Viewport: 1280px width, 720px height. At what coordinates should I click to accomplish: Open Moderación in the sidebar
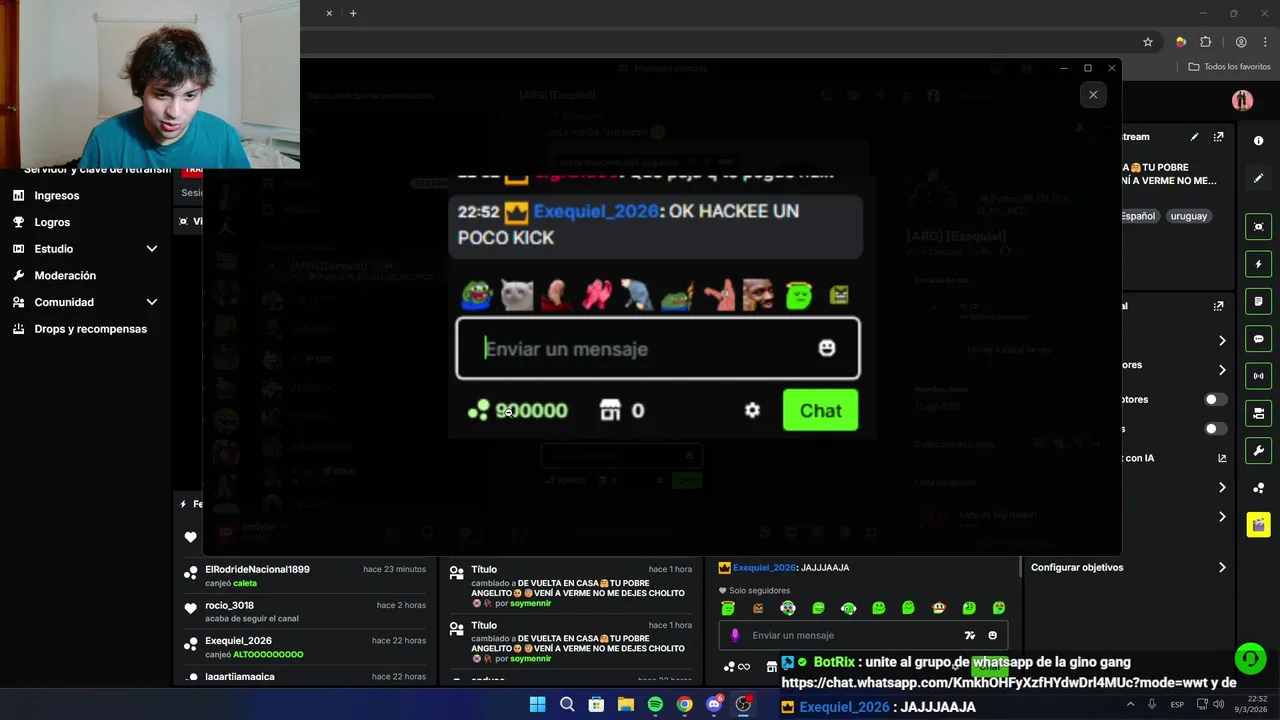click(x=65, y=275)
